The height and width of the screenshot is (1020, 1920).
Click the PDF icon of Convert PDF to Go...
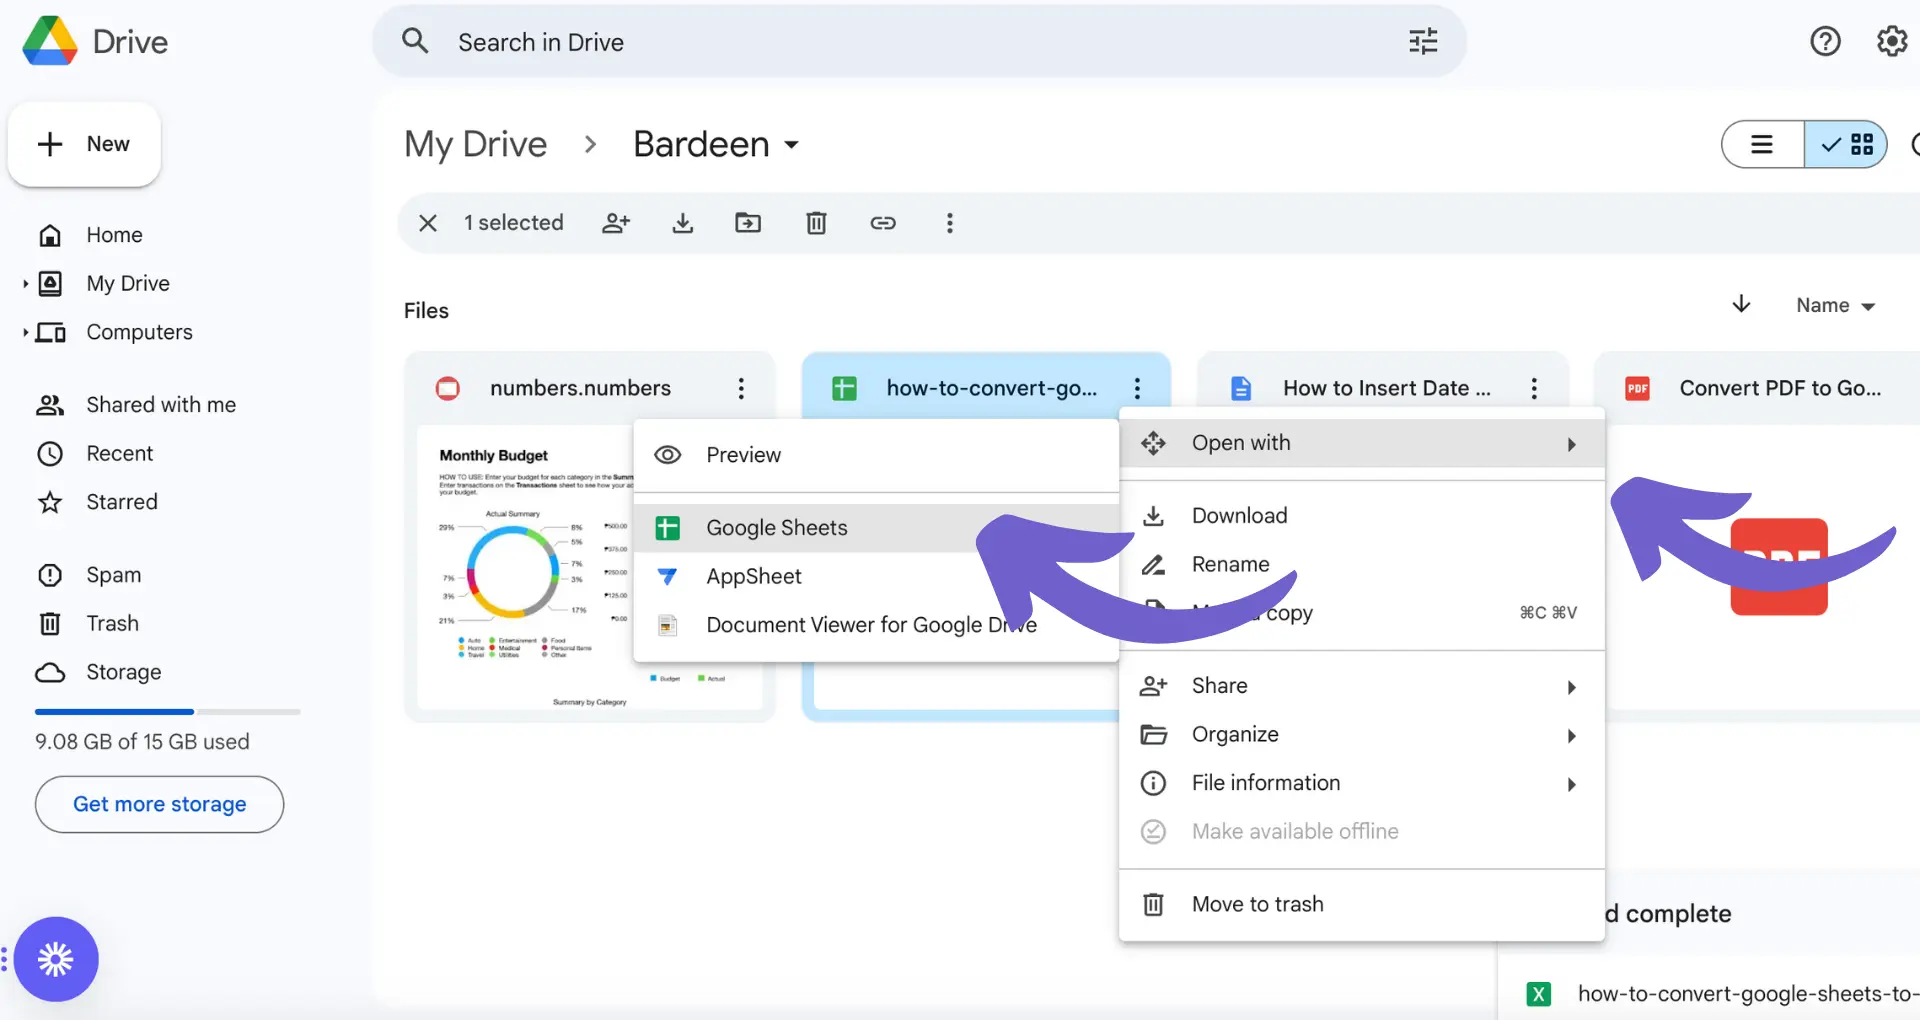point(1637,388)
